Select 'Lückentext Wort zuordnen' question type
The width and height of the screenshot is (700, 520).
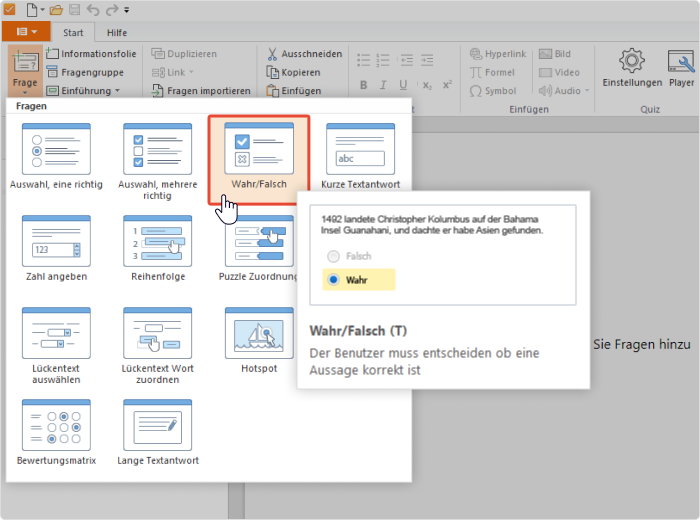pyautogui.click(x=158, y=345)
